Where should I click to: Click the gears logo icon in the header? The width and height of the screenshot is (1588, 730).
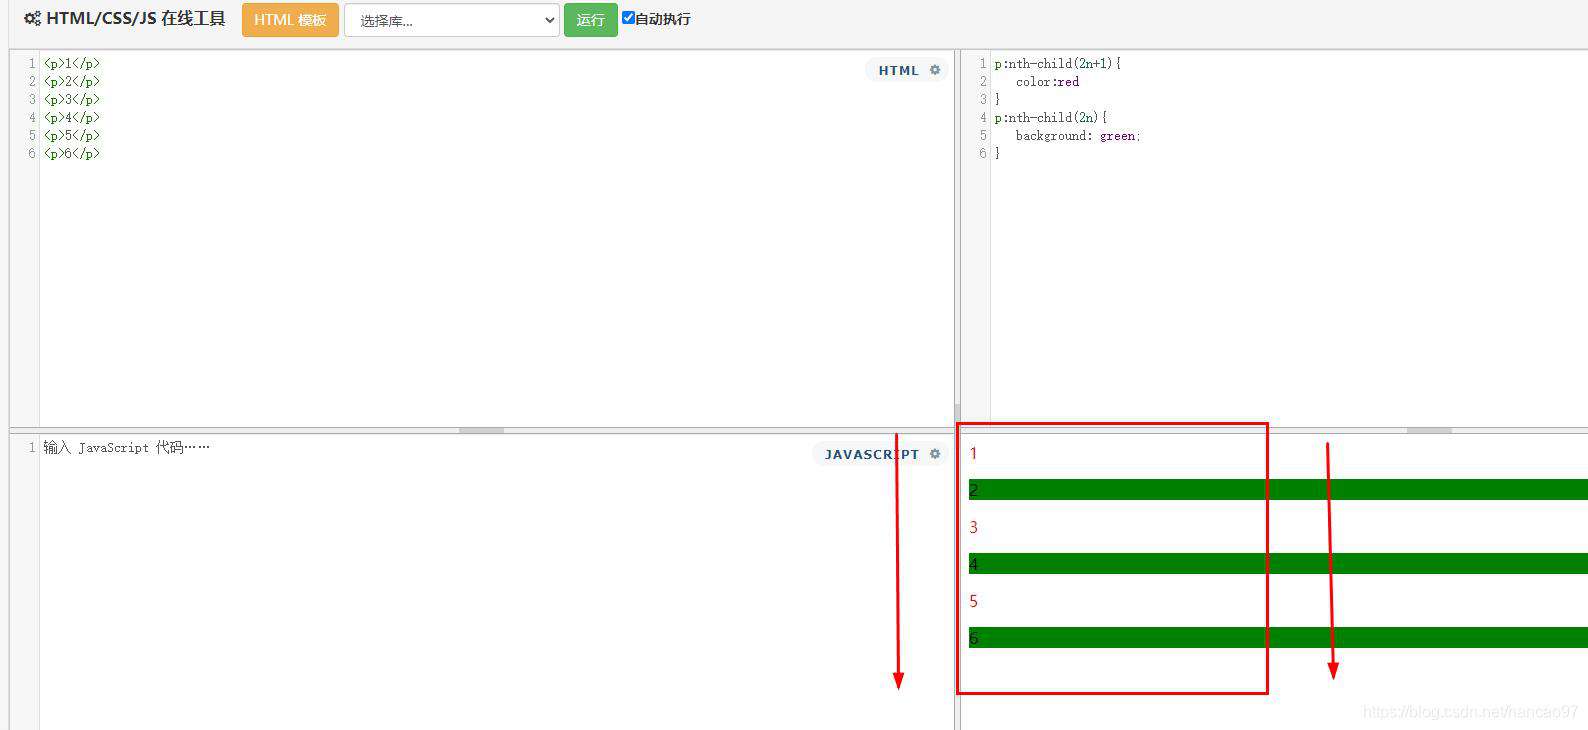(33, 19)
